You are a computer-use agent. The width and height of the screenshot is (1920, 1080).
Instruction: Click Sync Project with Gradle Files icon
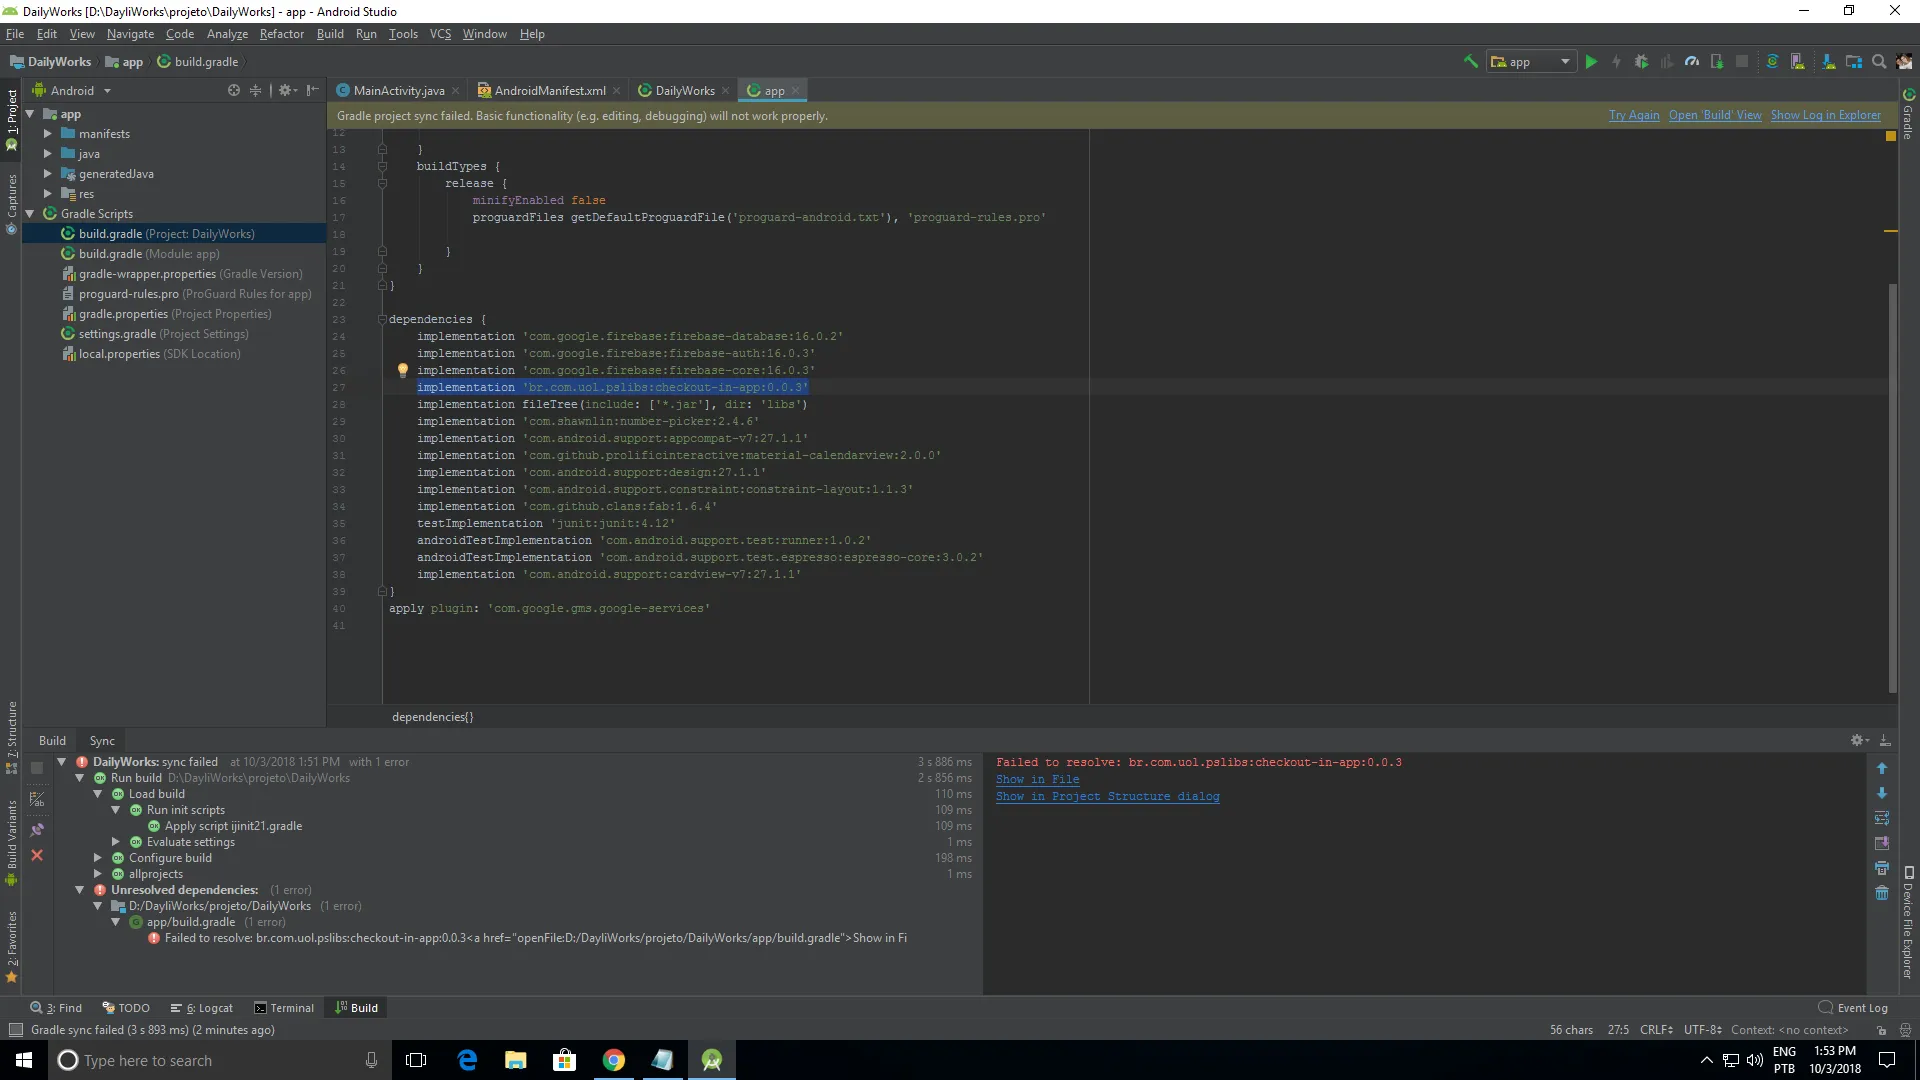pyautogui.click(x=1772, y=62)
